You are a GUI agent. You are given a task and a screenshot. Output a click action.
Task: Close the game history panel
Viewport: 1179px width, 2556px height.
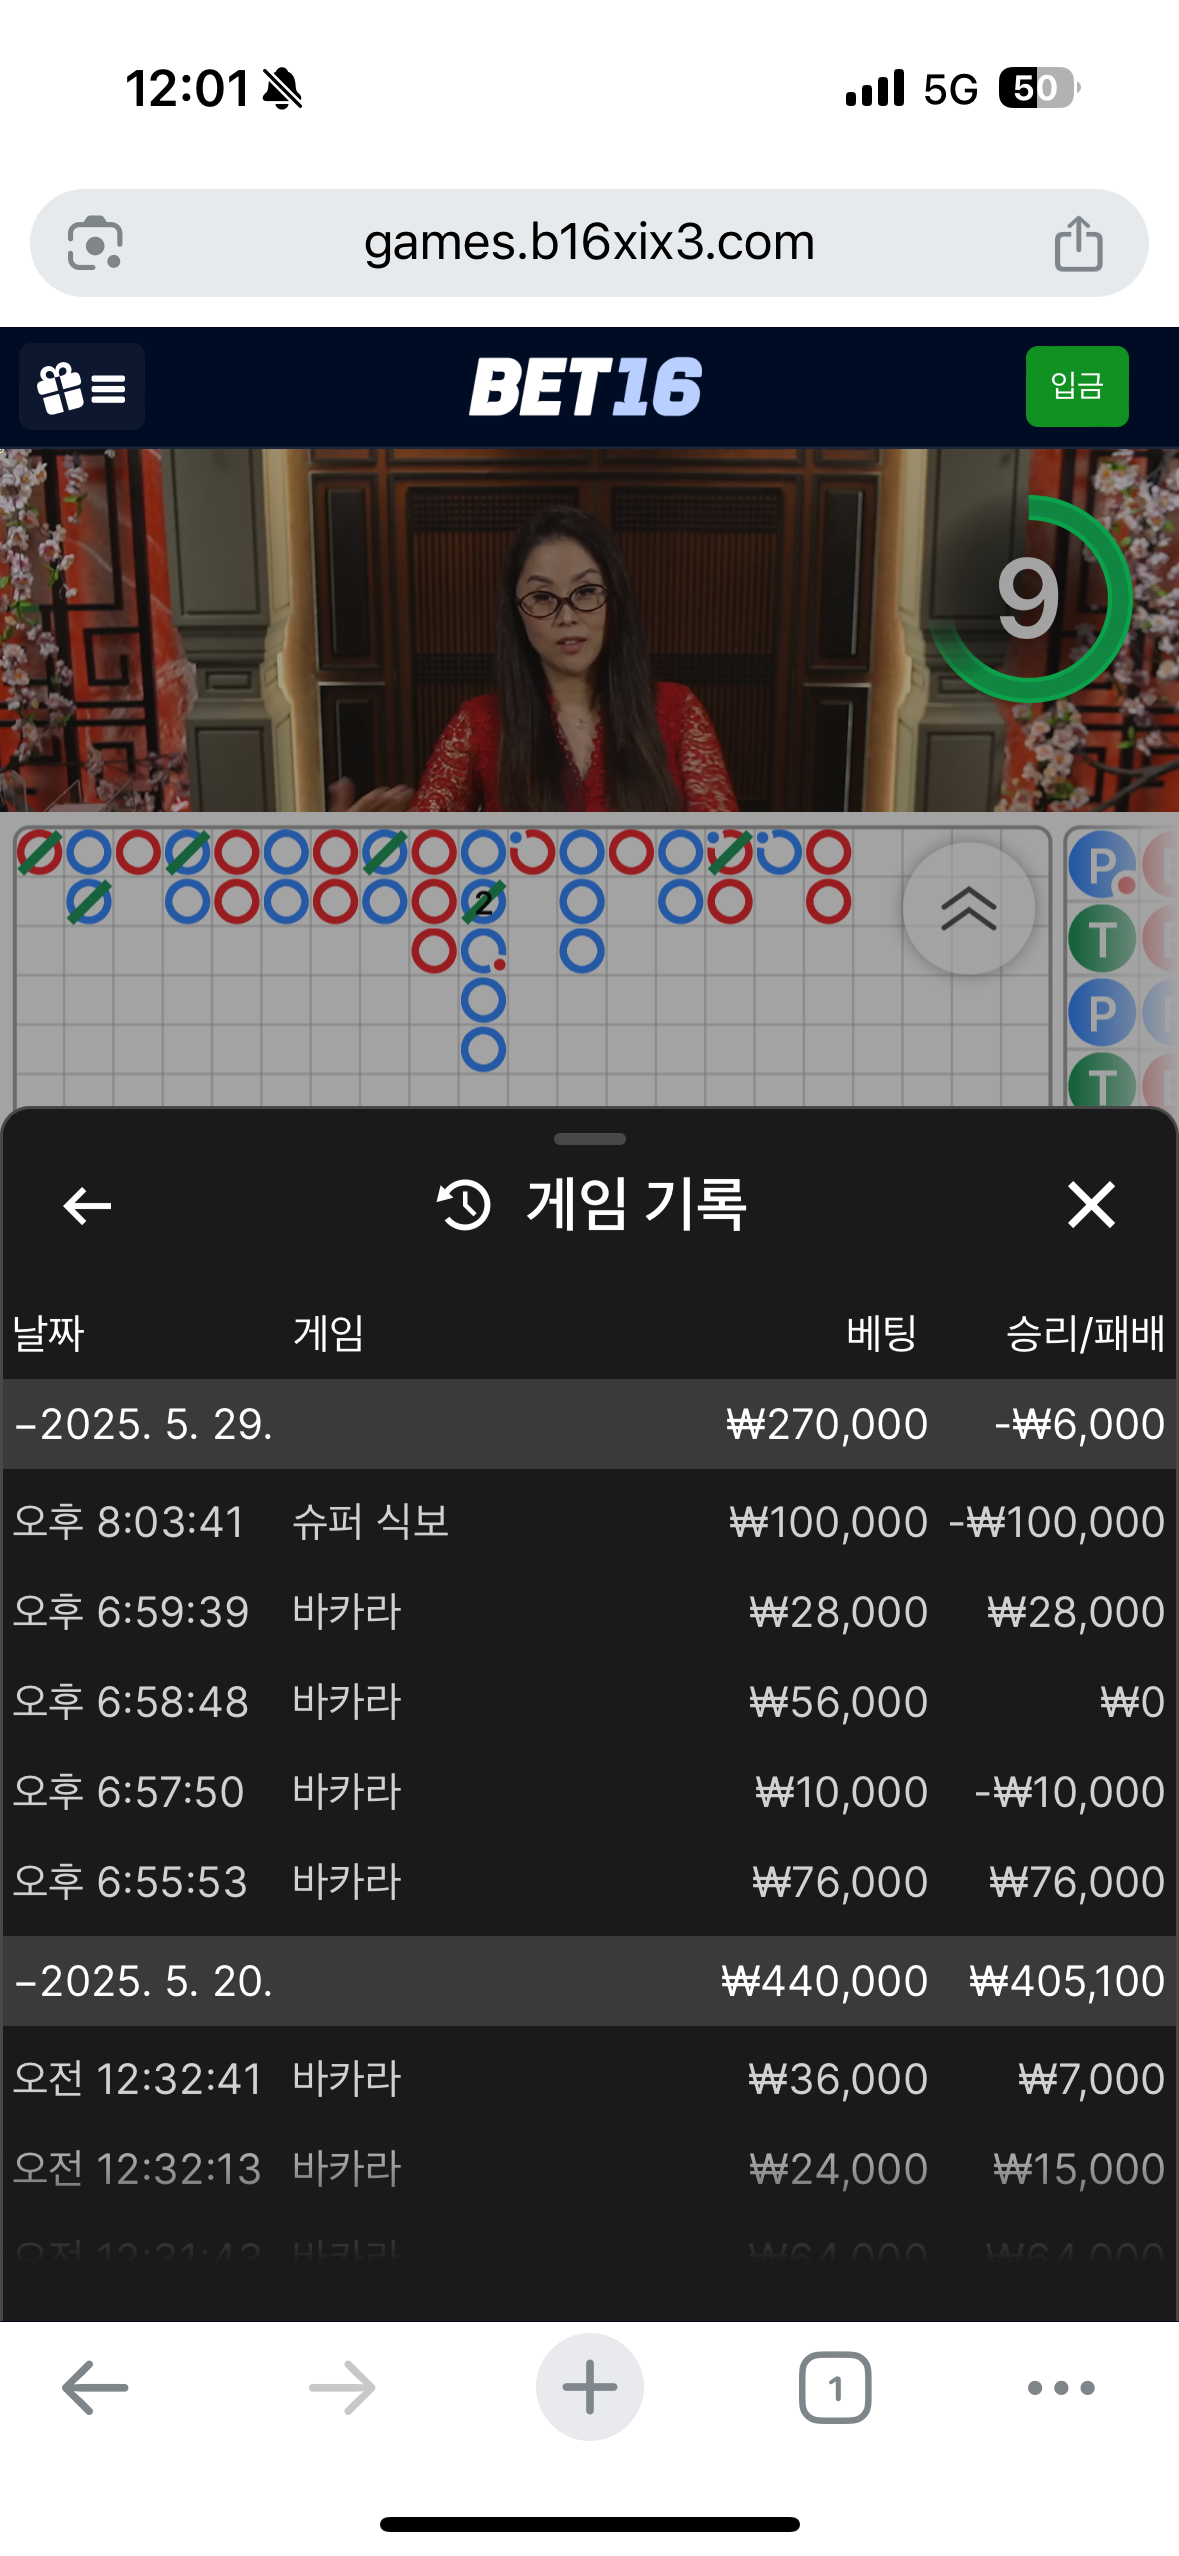coord(1091,1204)
